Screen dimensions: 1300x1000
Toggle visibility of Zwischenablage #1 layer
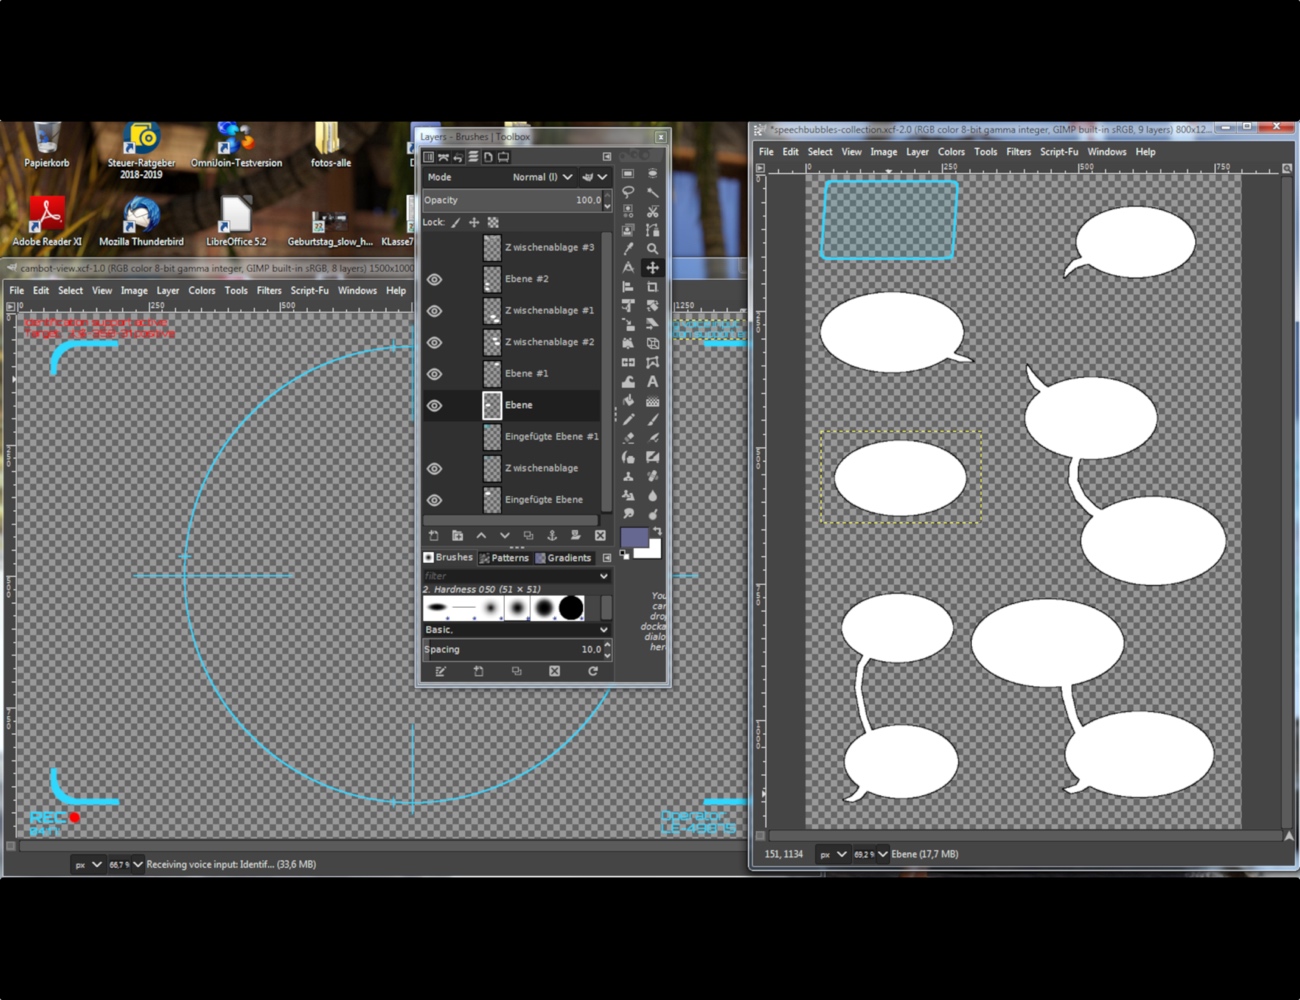[x=434, y=311]
